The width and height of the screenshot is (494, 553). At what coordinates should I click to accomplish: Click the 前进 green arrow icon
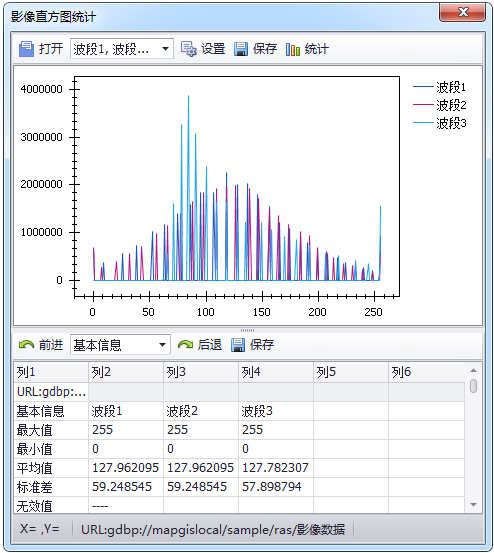pyautogui.click(x=26, y=345)
